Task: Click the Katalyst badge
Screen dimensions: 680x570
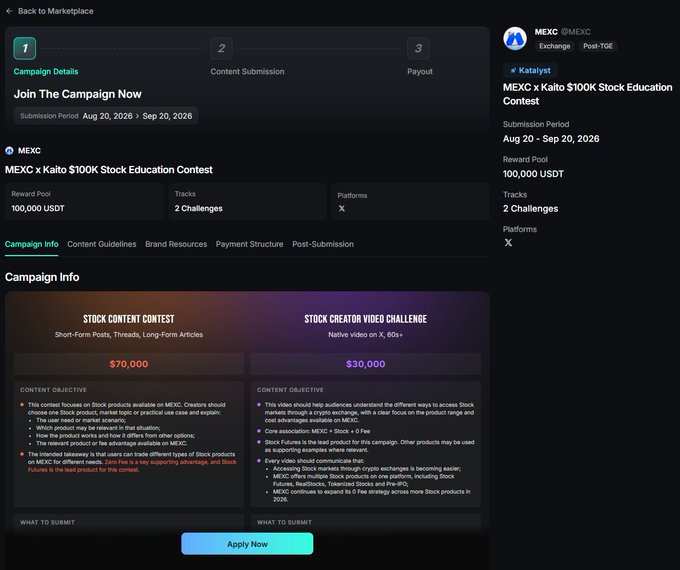Action: [530, 70]
